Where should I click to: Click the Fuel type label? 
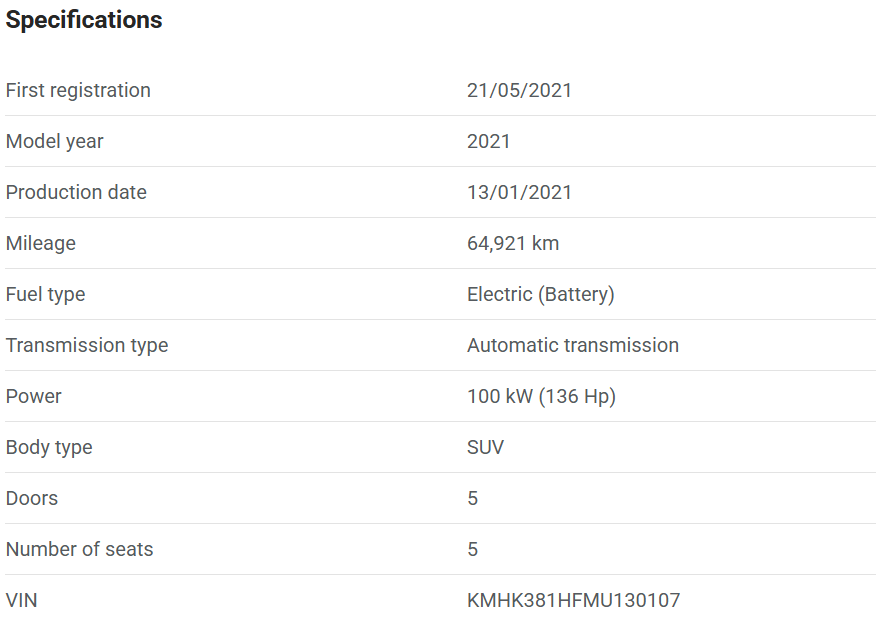pyautogui.click(x=46, y=294)
